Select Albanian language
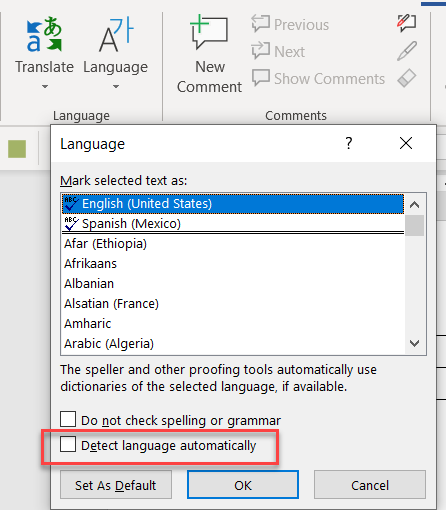 click(x=233, y=284)
